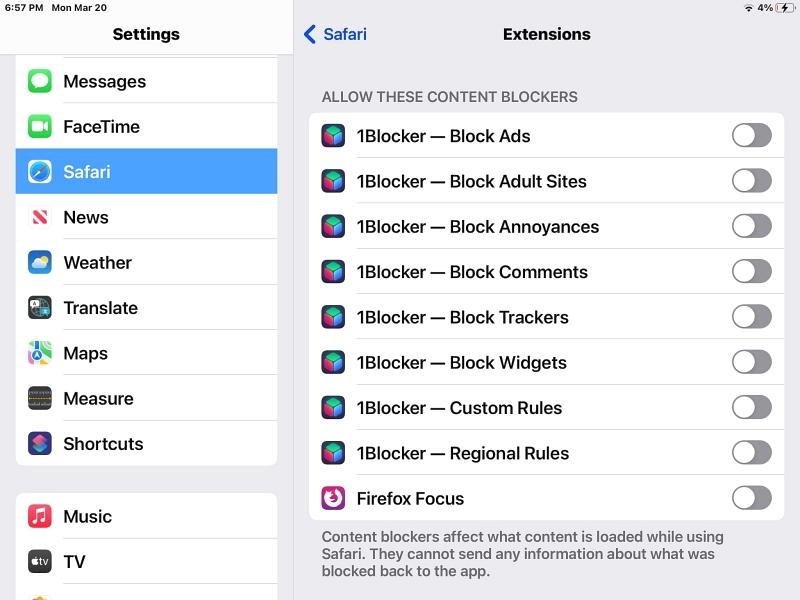Open TV settings in the sidebar
The image size is (800, 600).
[146, 562]
